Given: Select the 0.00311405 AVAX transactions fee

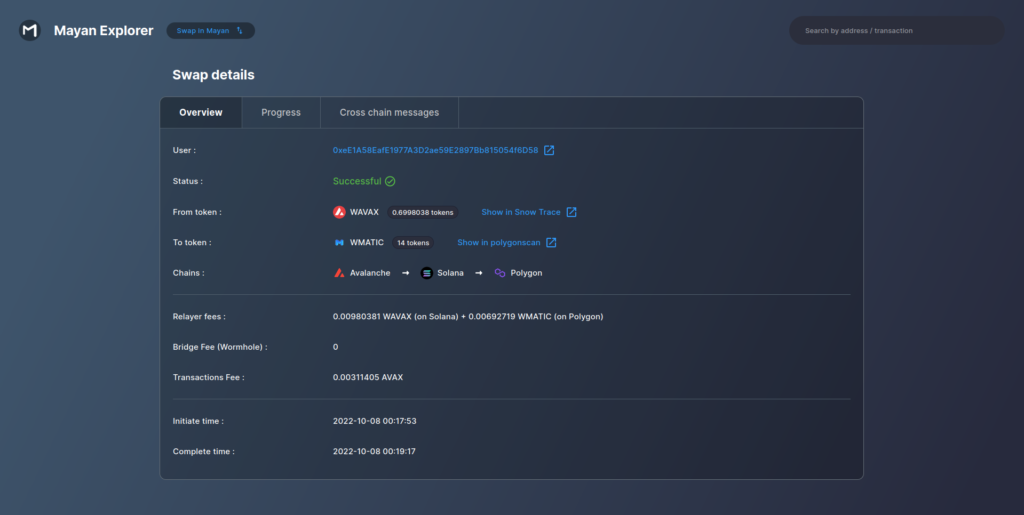Looking at the screenshot, I should pos(368,377).
